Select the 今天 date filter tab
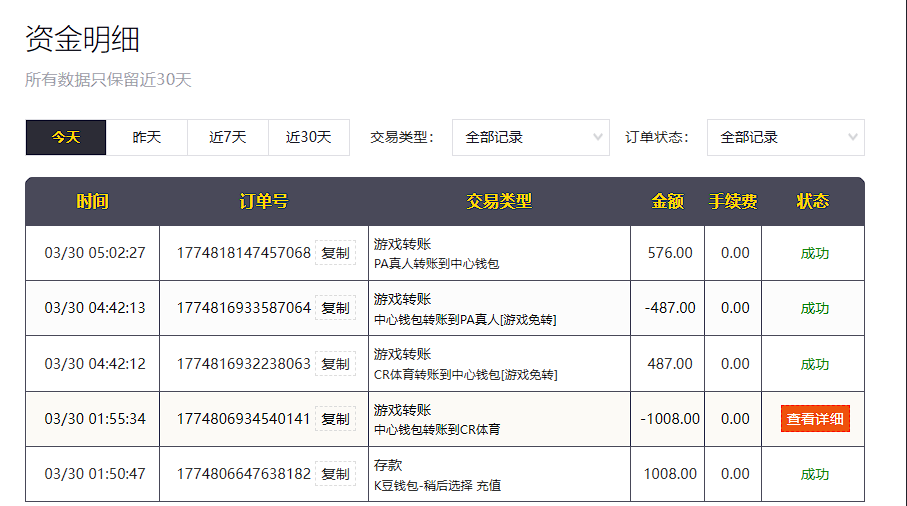Image resolution: width=907 pixels, height=506 pixels. [66, 137]
